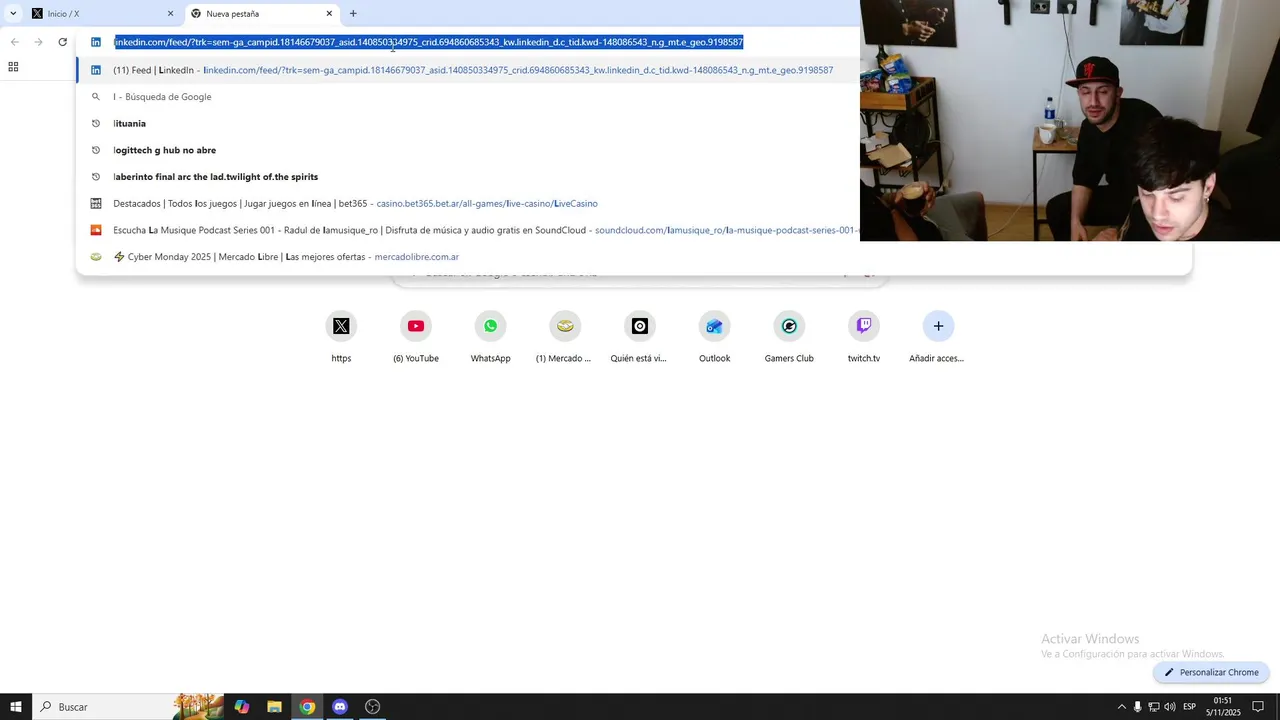Open the WhatsApp shortcut

click(490, 337)
